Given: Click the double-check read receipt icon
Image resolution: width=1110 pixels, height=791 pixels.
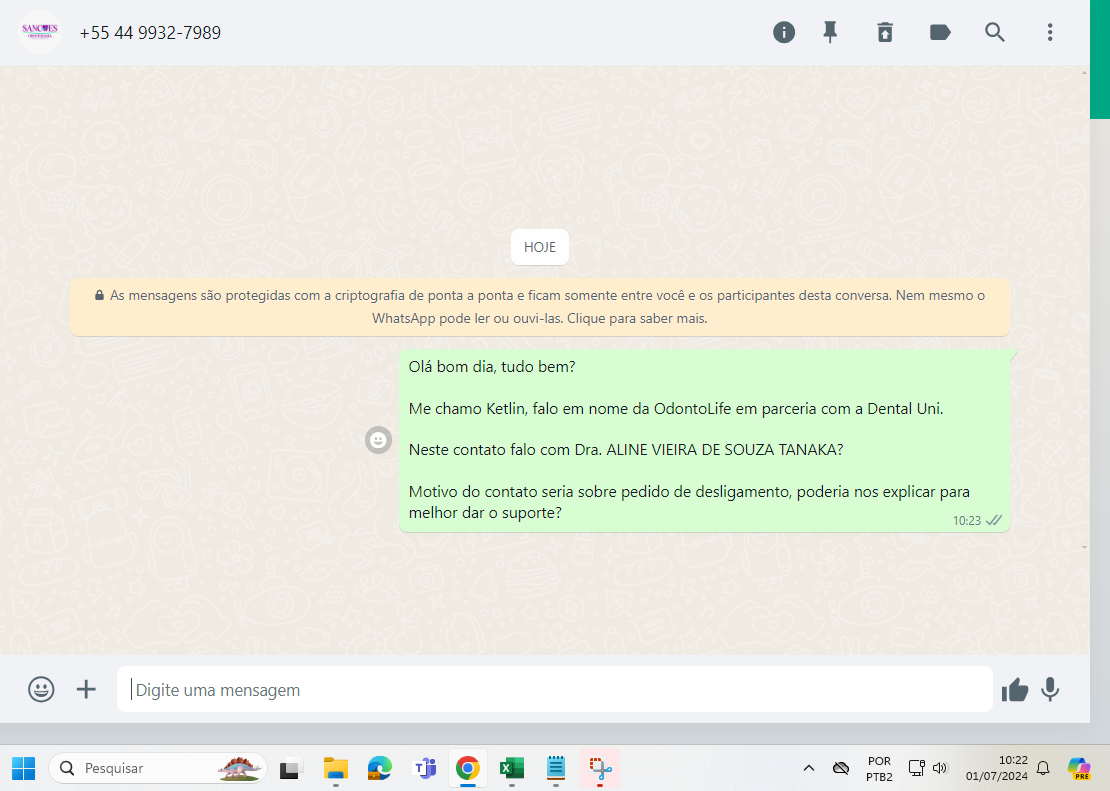Looking at the screenshot, I should tap(994, 520).
